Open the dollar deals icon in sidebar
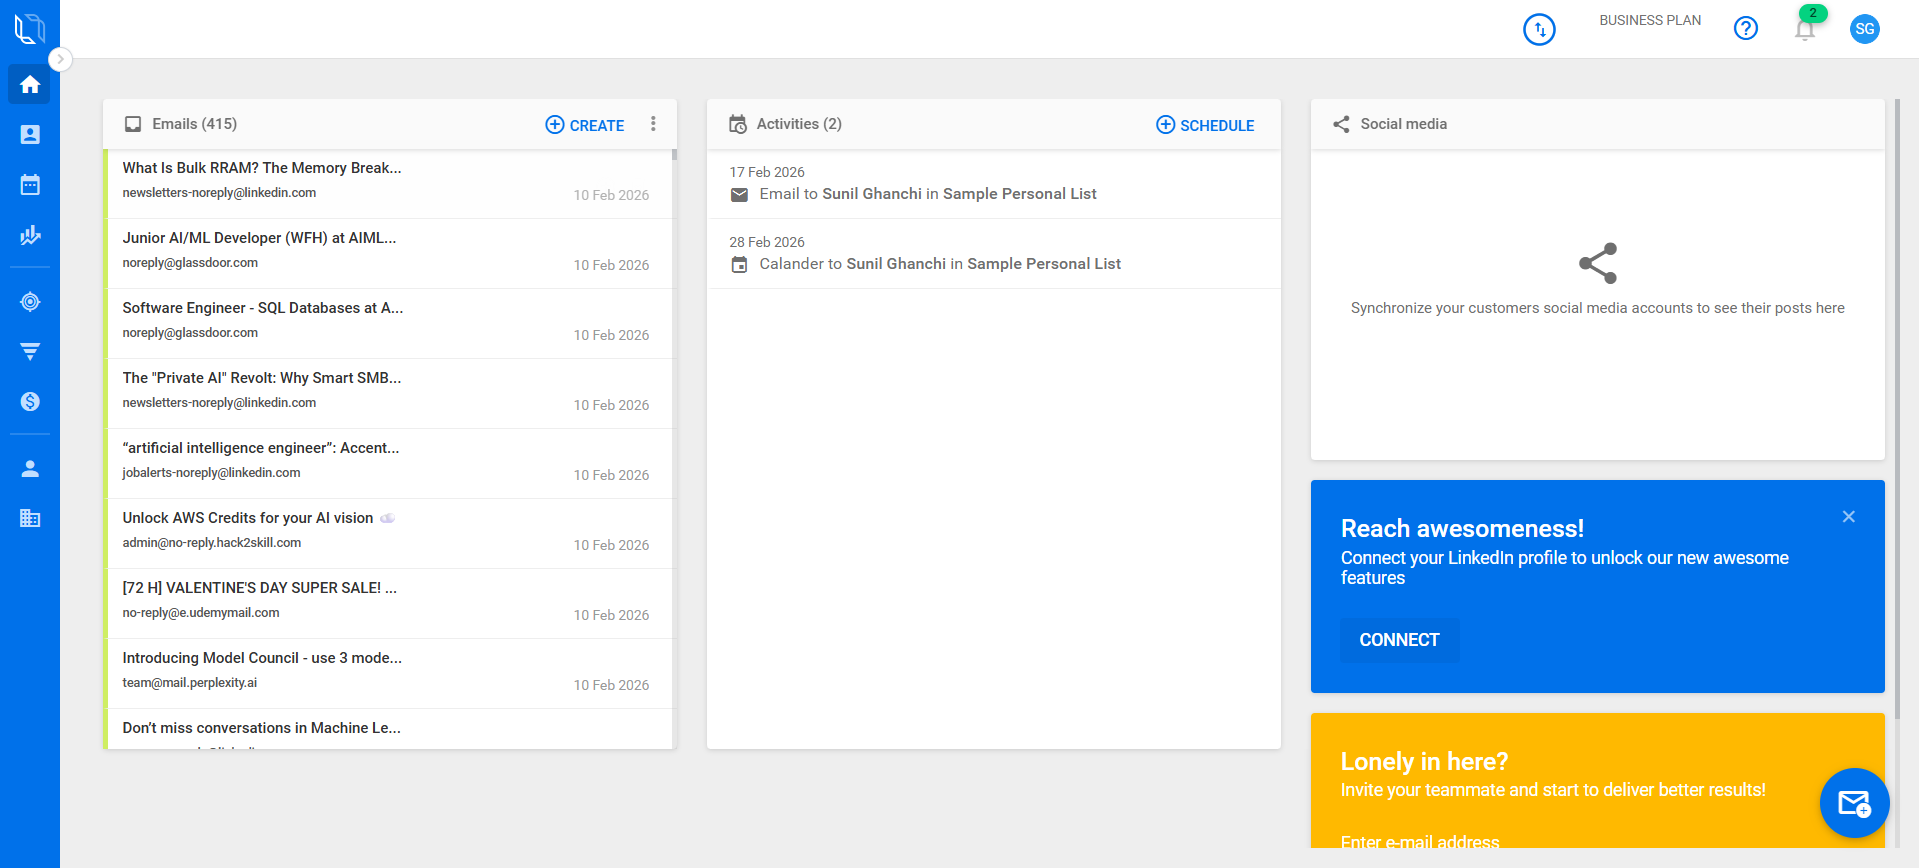This screenshot has width=1919, height=868. click(30, 402)
